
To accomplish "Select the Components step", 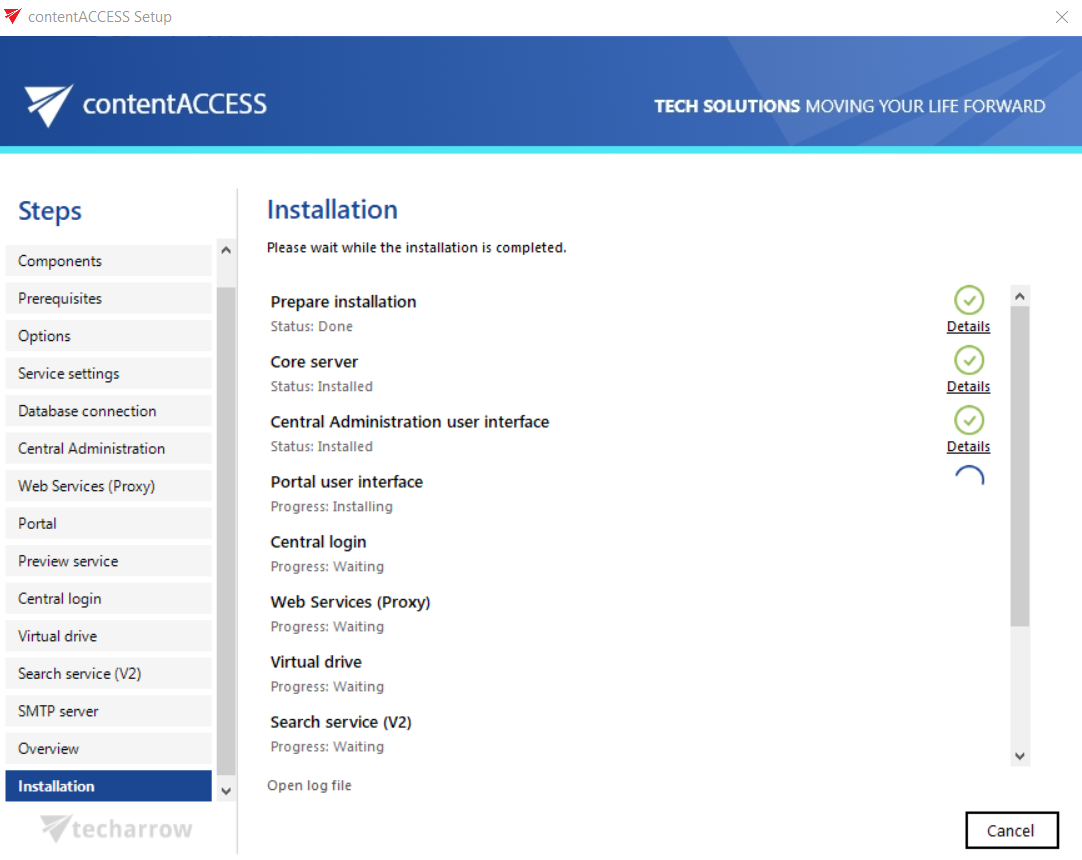I will point(108,261).
